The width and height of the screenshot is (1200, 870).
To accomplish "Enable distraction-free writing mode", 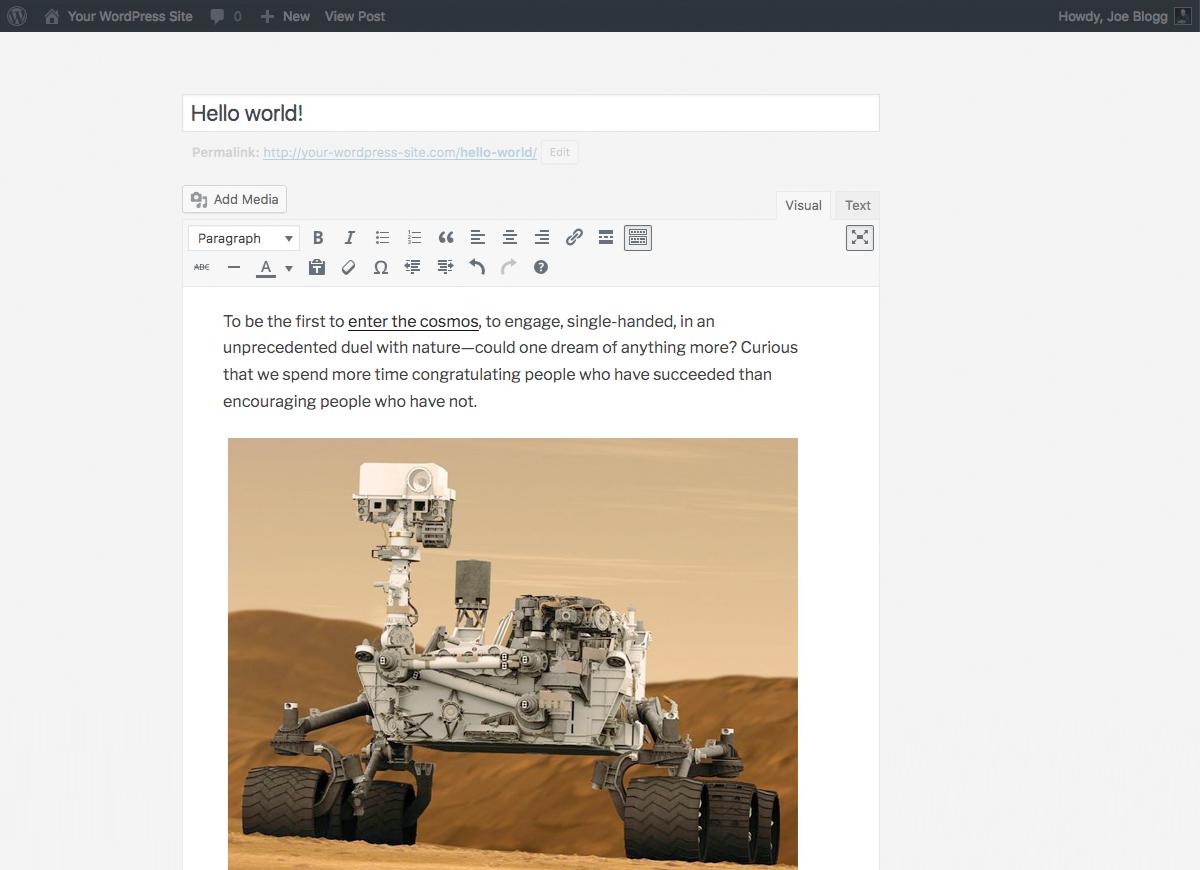I will coord(860,238).
